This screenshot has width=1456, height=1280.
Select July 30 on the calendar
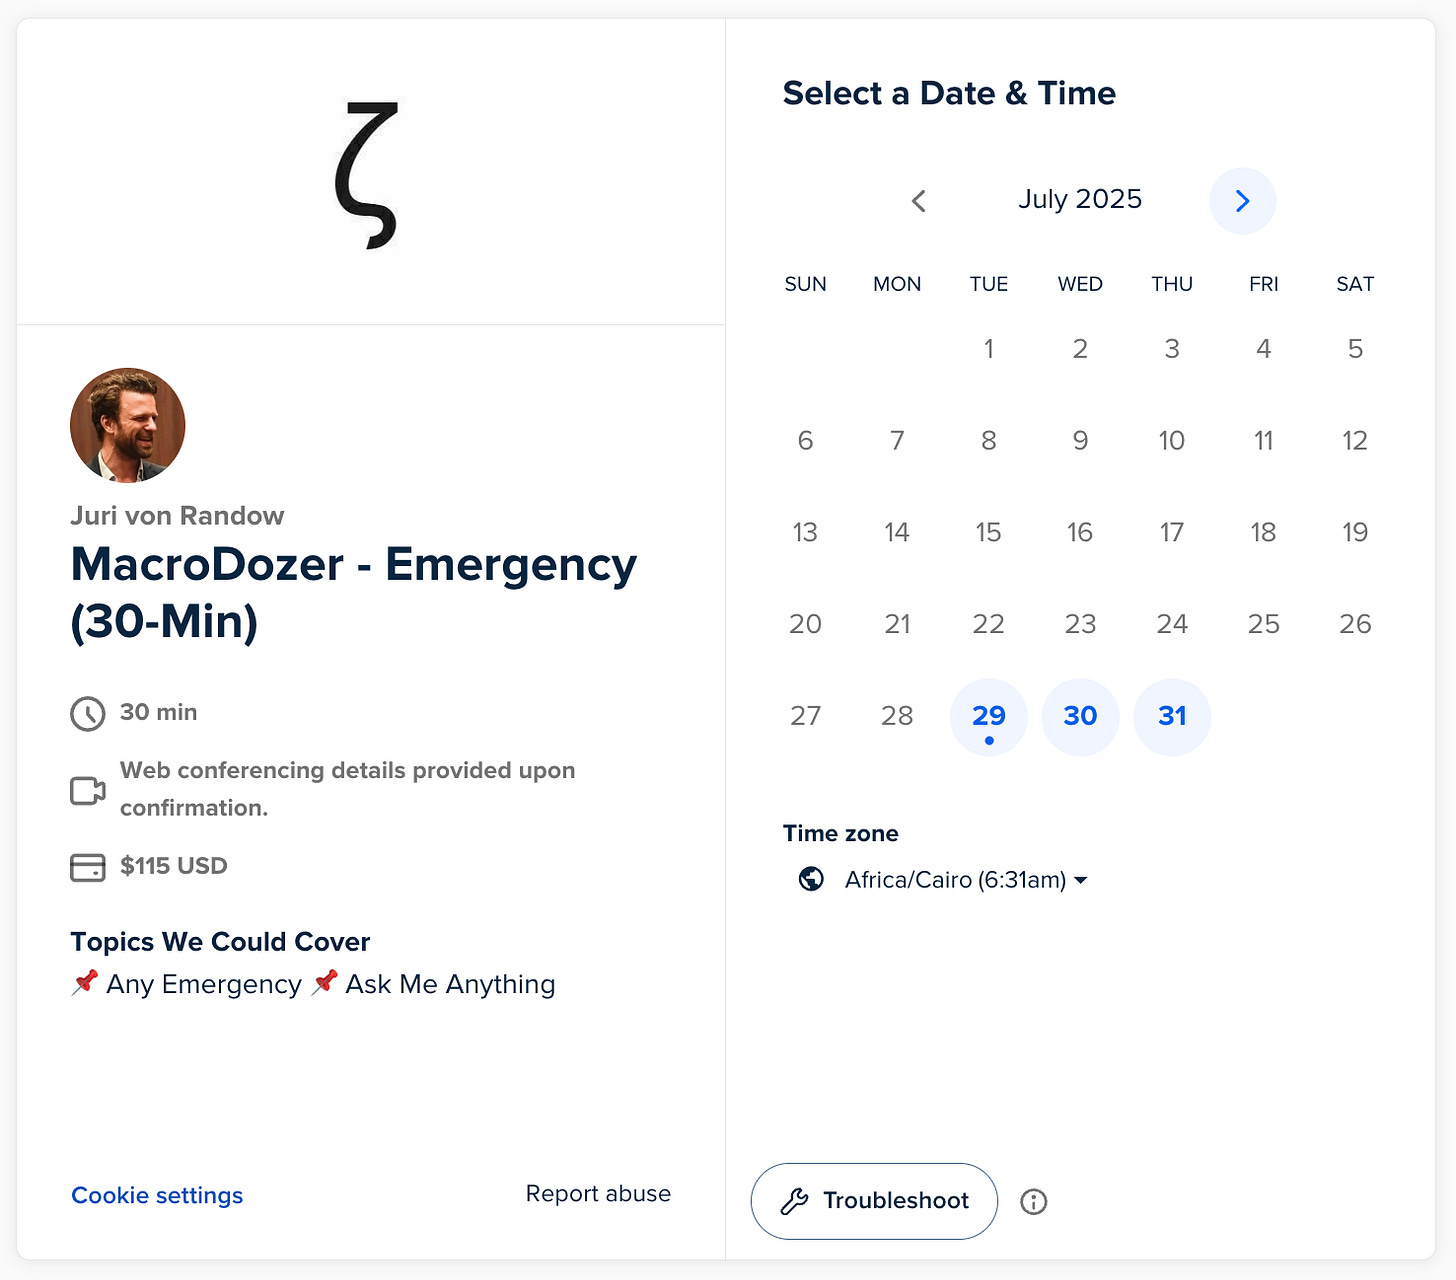point(1080,717)
